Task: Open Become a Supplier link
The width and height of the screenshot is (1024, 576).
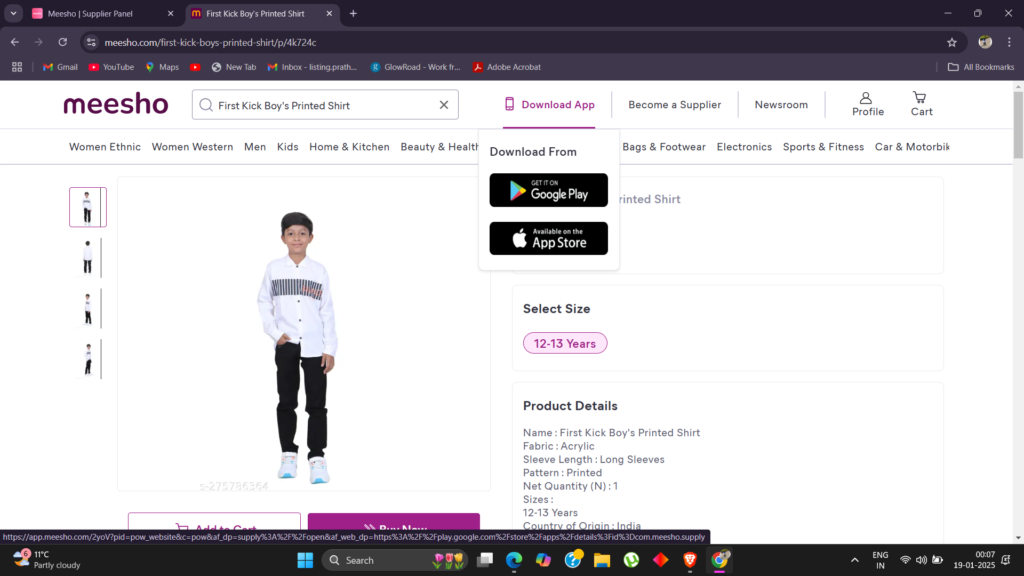Action: tap(675, 104)
